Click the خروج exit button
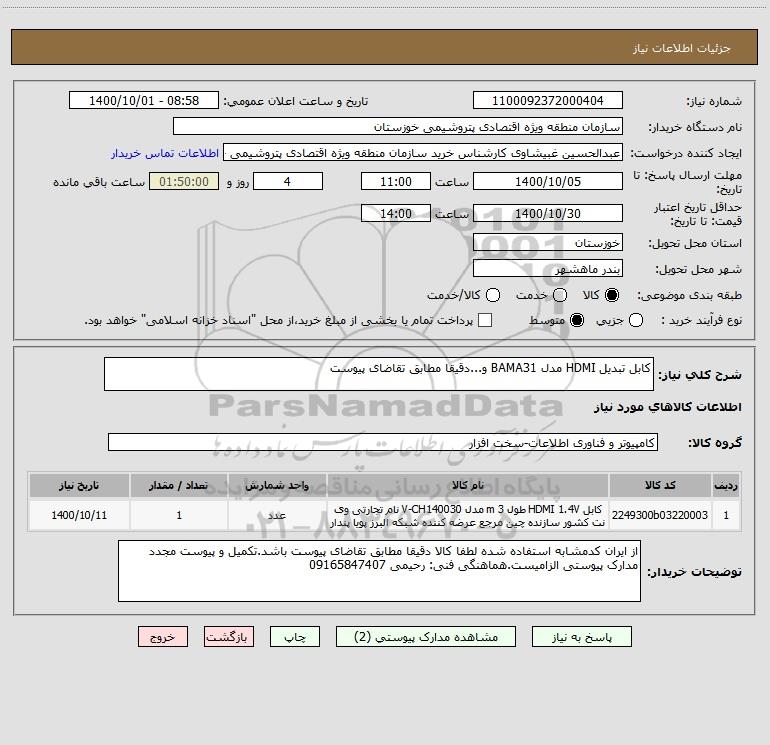Viewport: 770px width, 745px height. [x=163, y=637]
